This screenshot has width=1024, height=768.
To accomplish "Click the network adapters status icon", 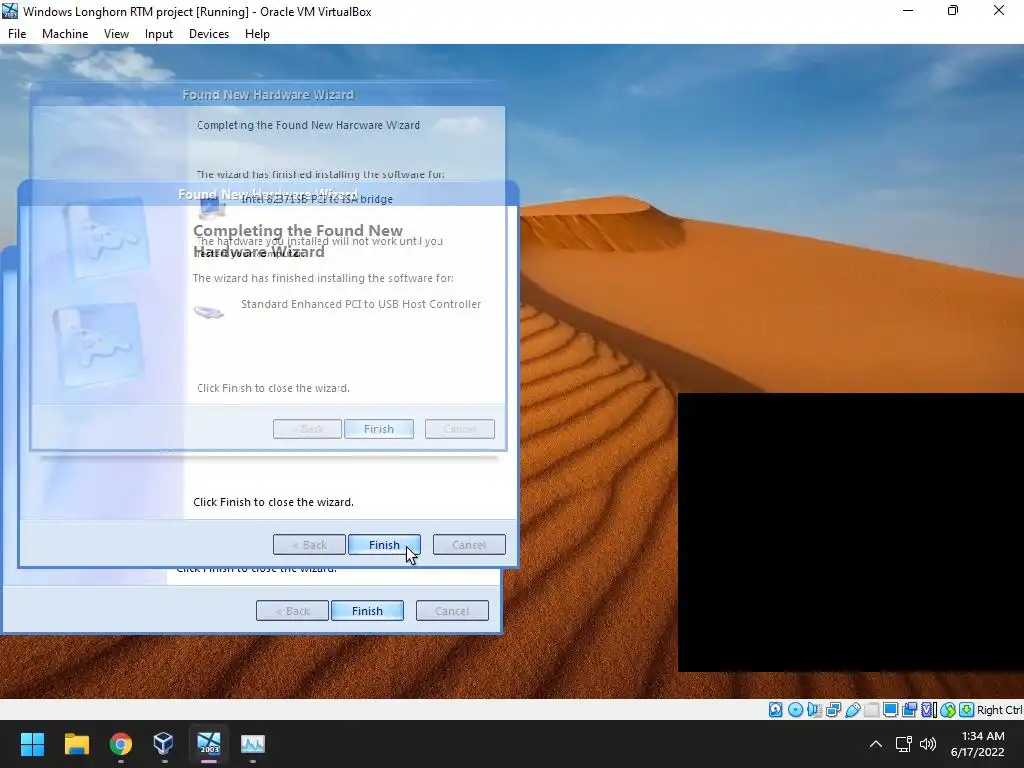I will pos(833,710).
